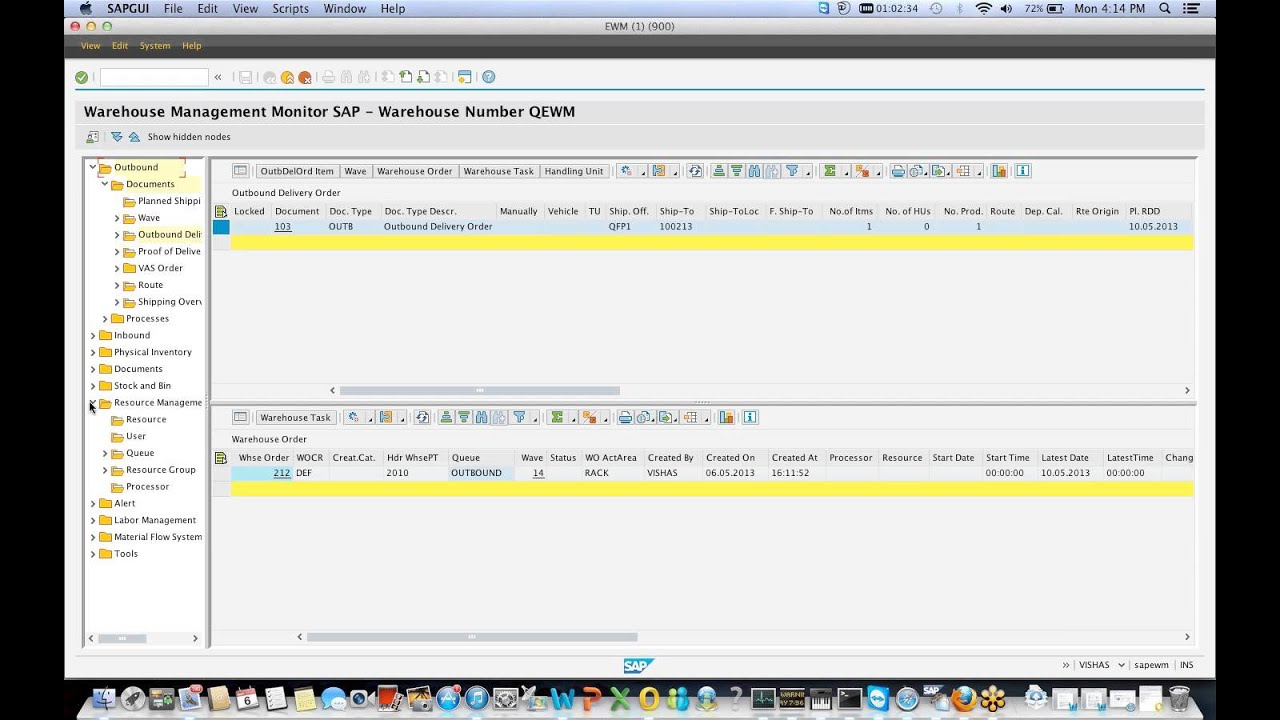Click information icon in Outbound Delivery toolbar
The height and width of the screenshot is (720, 1280).
[x=1023, y=171]
